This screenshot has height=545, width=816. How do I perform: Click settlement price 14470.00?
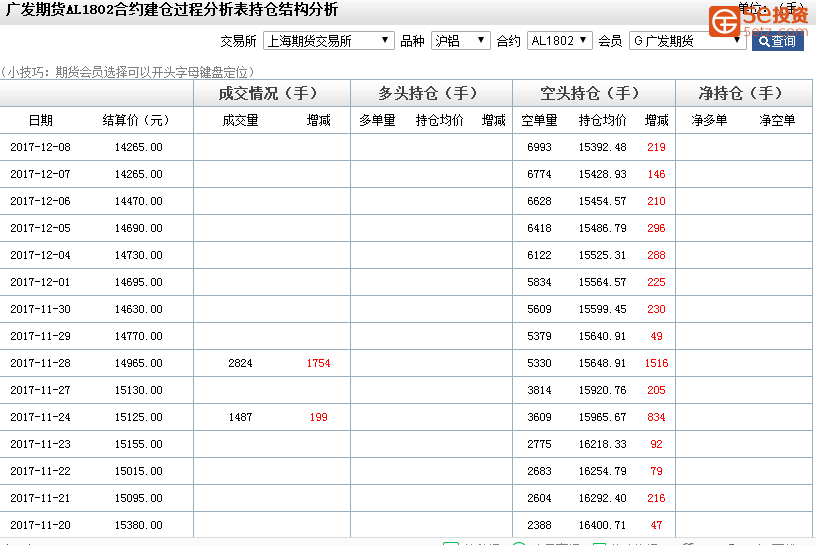(x=138, y=201)
